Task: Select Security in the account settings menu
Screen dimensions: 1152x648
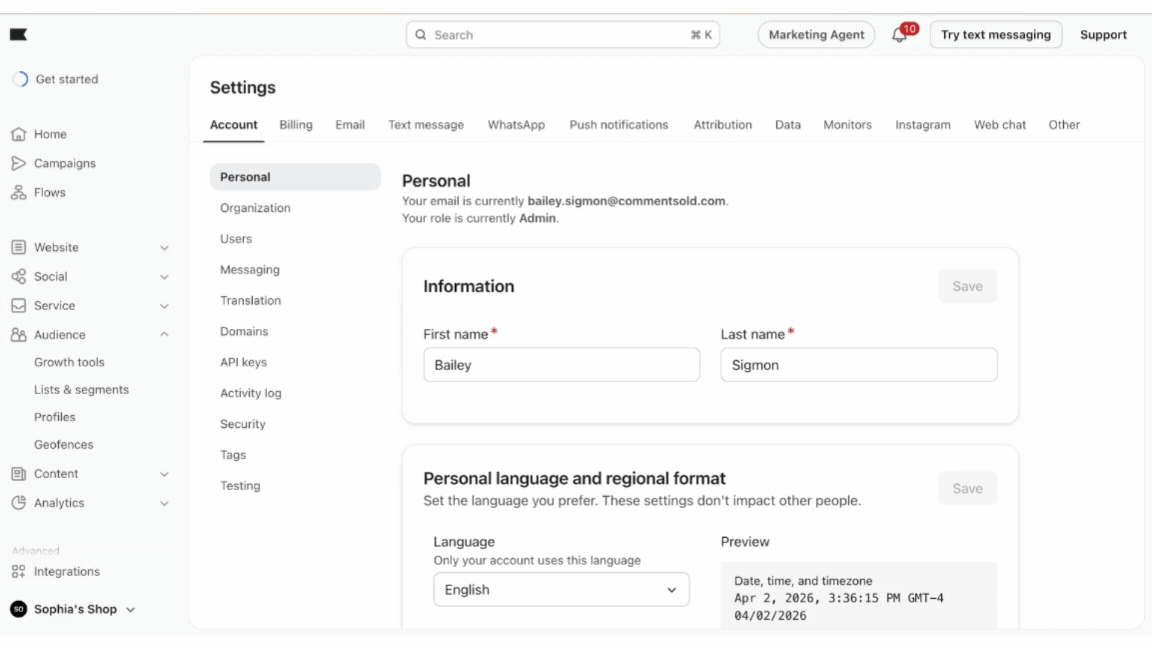Action: coord(243,424)
